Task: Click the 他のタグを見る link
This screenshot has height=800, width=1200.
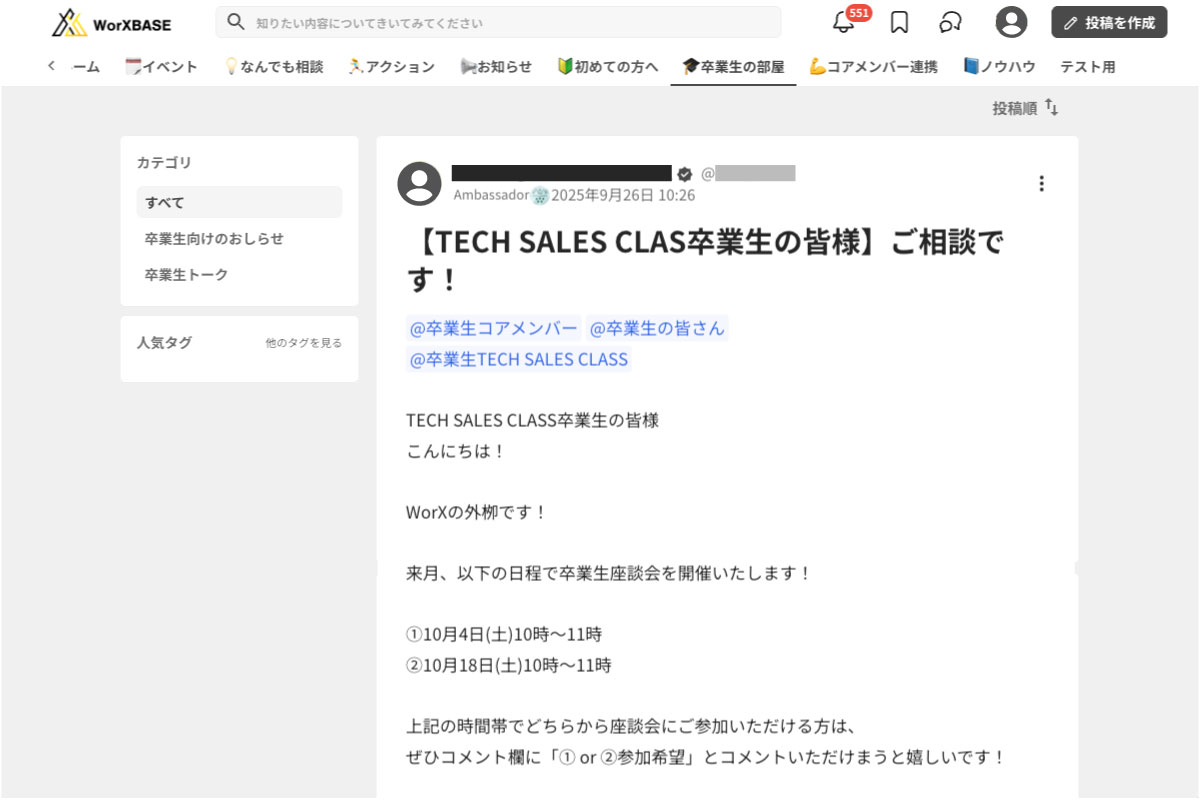Action: coord(303,343)
